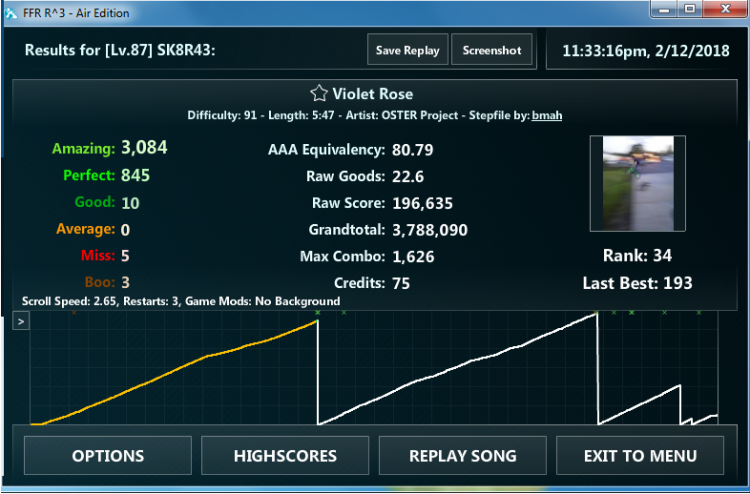
Task: Expand the graph panel with the arrow button
Action: pyautogui.click(x=20, y=321)
